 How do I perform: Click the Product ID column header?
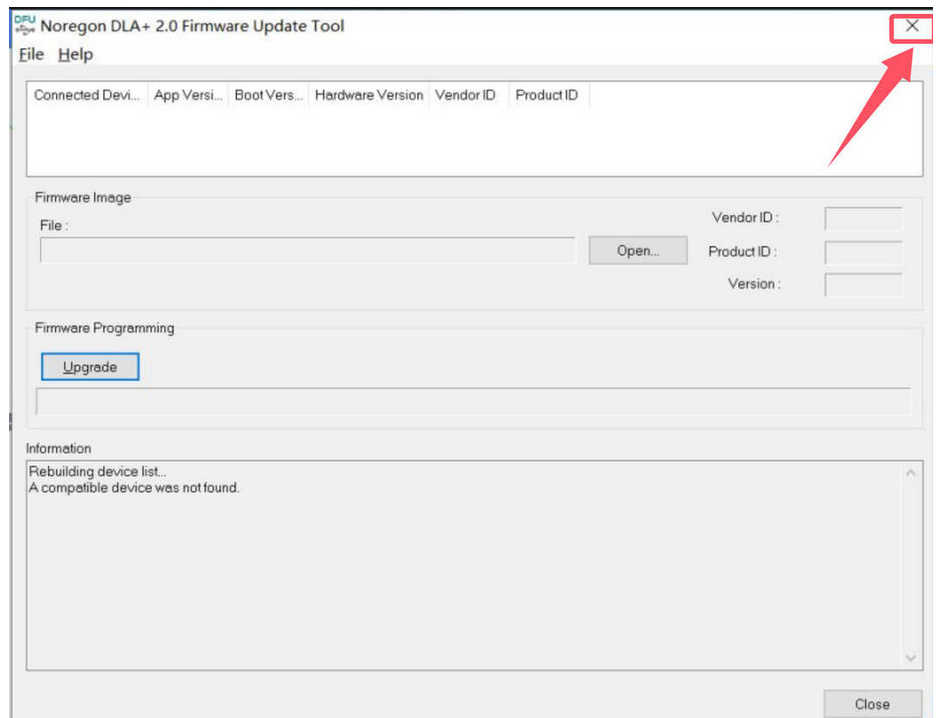coord(546,95)
